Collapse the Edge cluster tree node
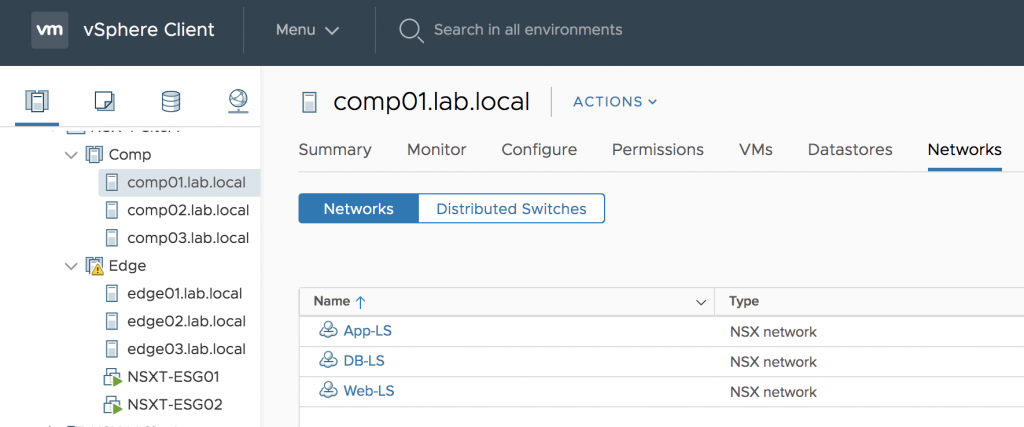Screen dimensions: 1024x427 [72, 266]
